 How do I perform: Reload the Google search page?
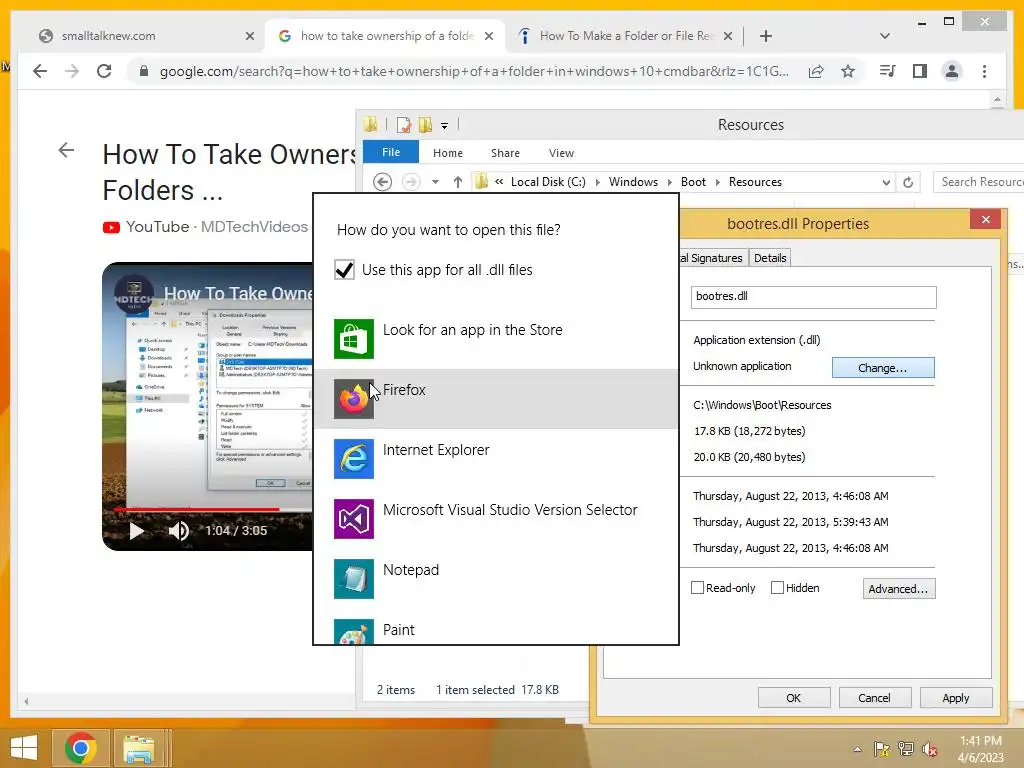(104, 71)
